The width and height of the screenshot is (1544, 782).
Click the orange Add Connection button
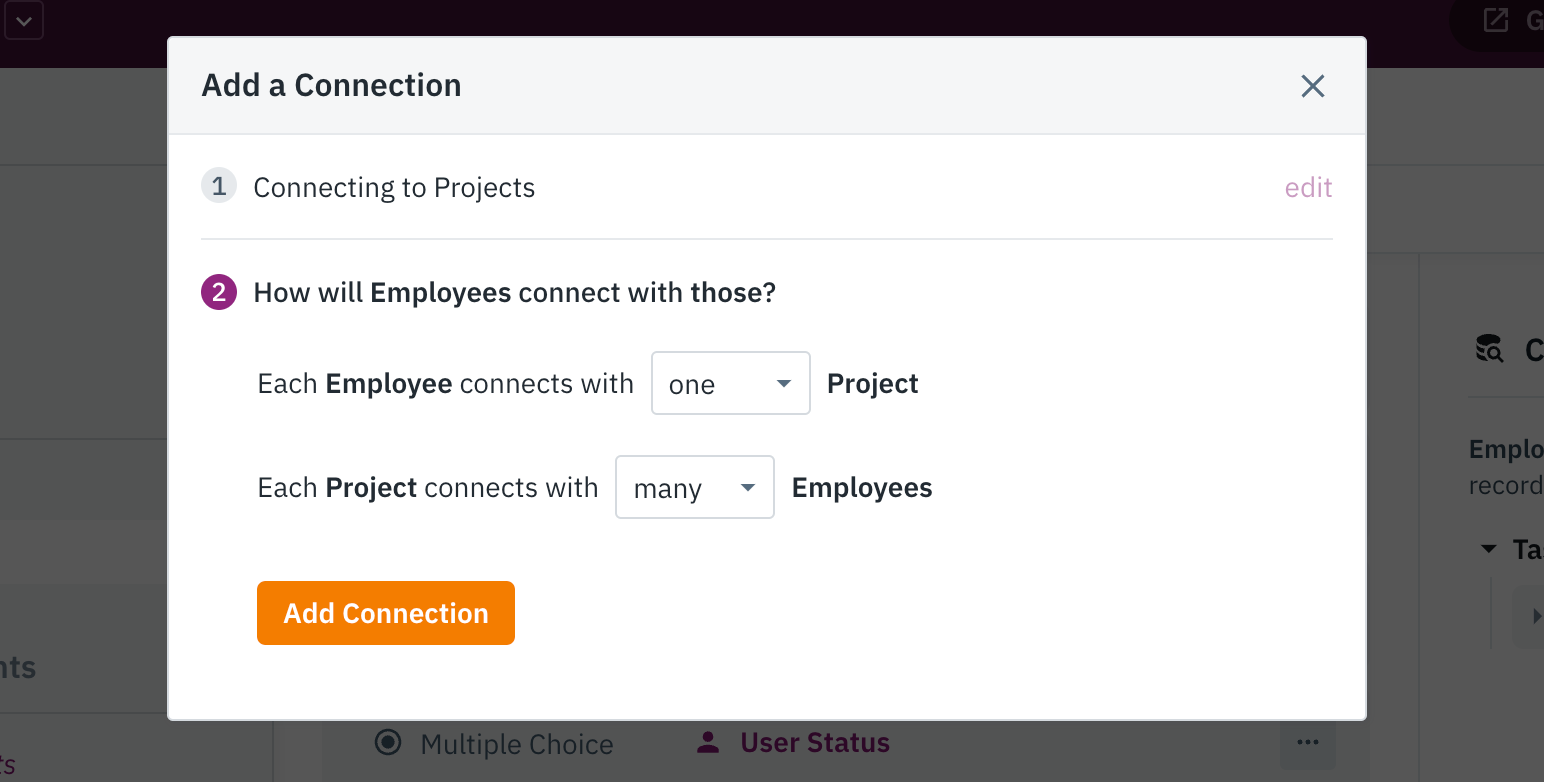pos(386,613)
